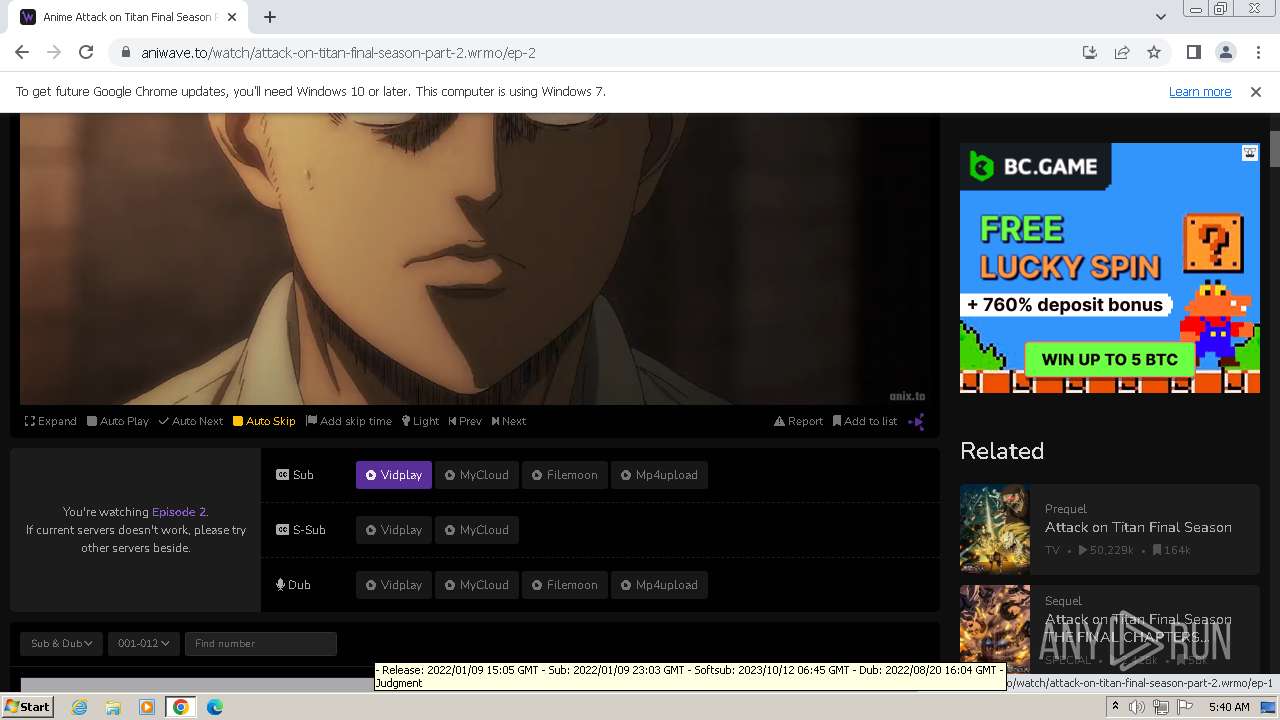Screen dimensions: 1280x720
Task: Open the file explorer taskbar icon
Action: click(113, 707)
